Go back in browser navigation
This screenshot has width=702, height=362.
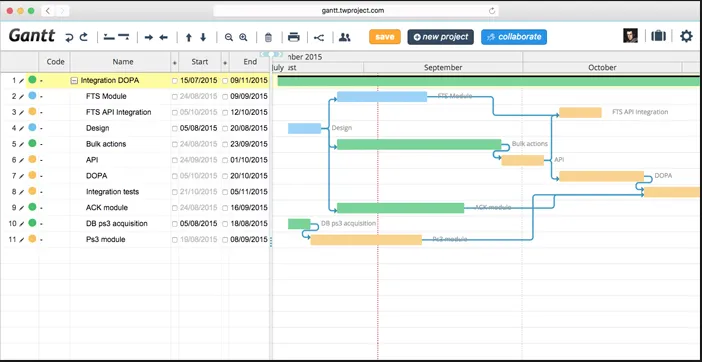pyautogui.click(x=48, y=11)
